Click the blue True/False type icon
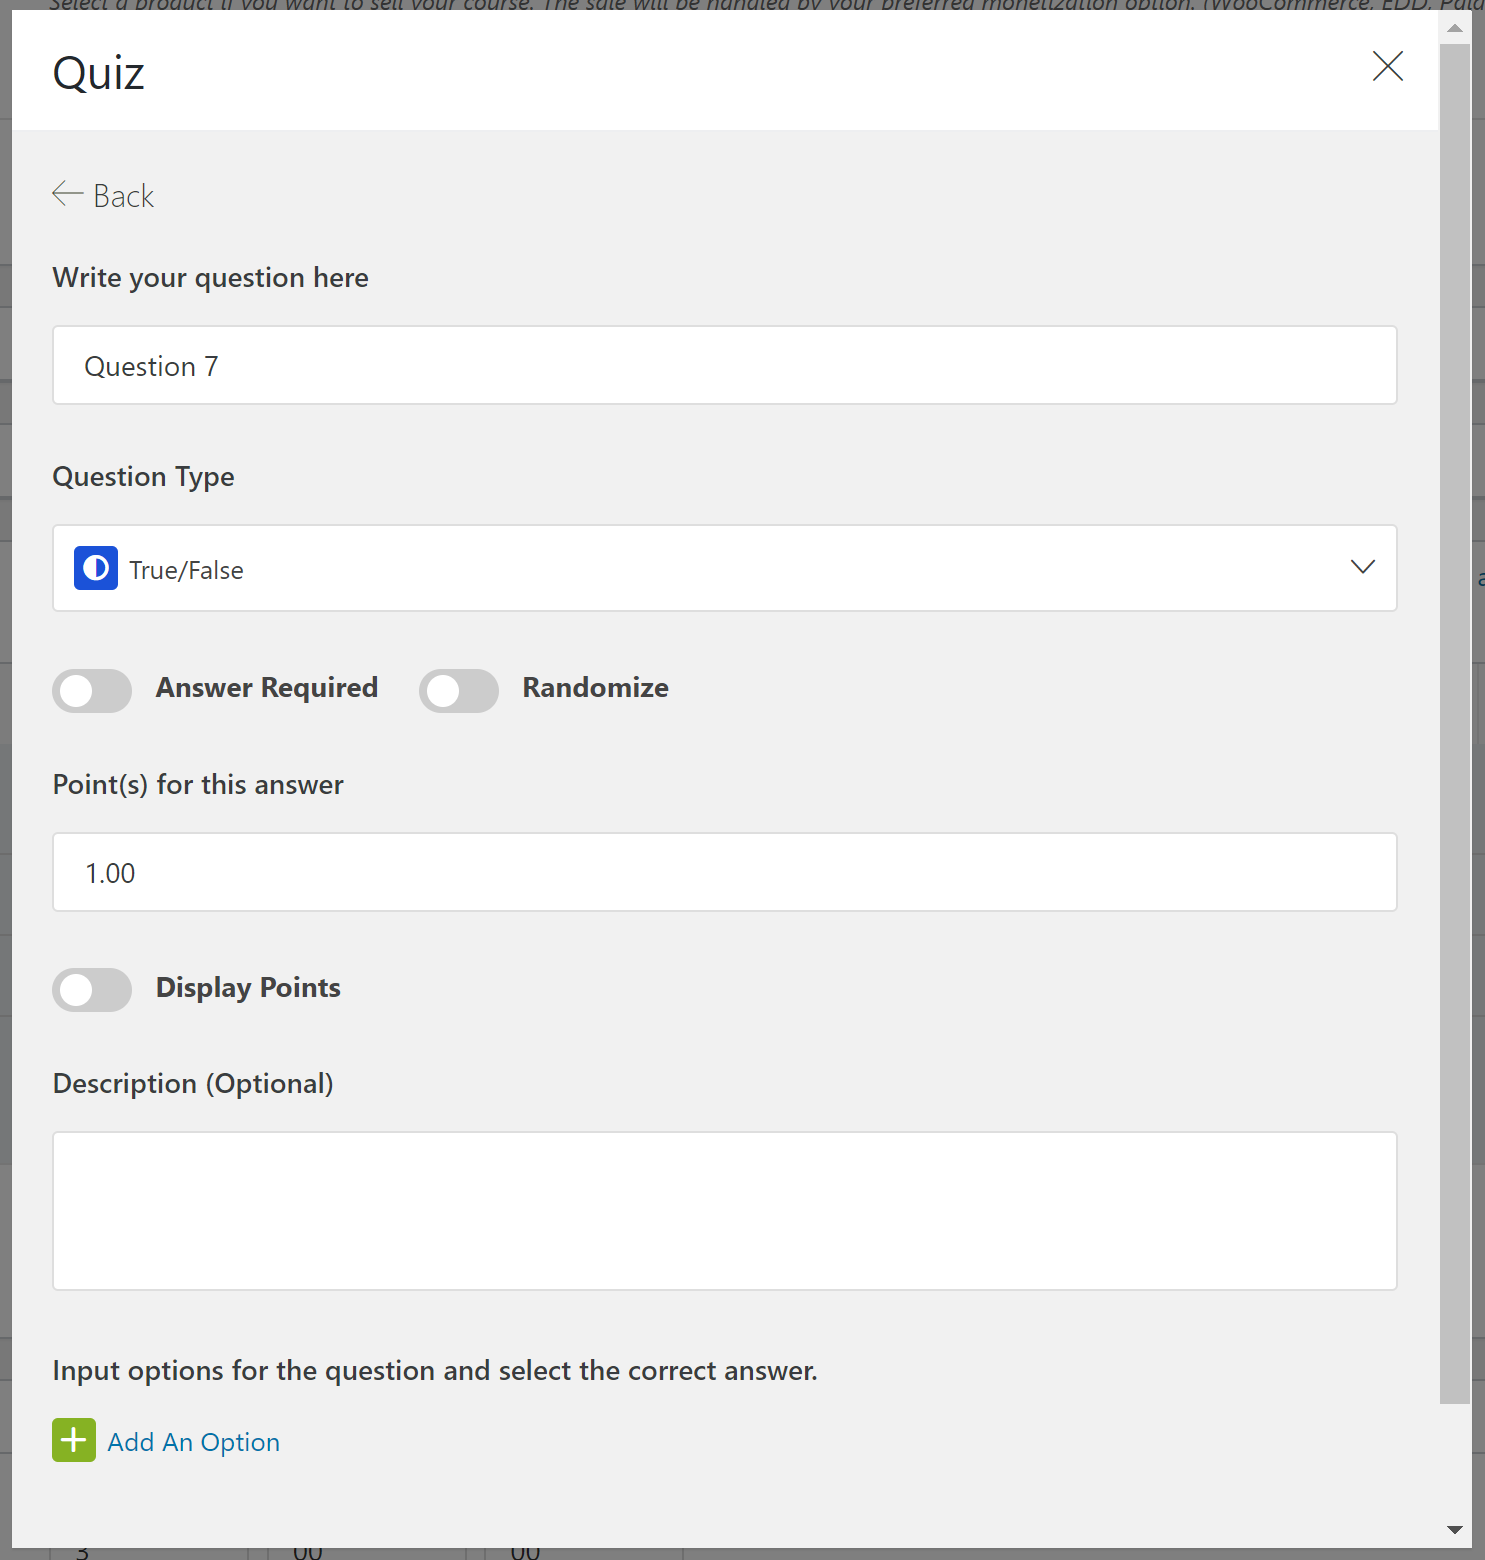1485x1560 pixels. point(96,569)
